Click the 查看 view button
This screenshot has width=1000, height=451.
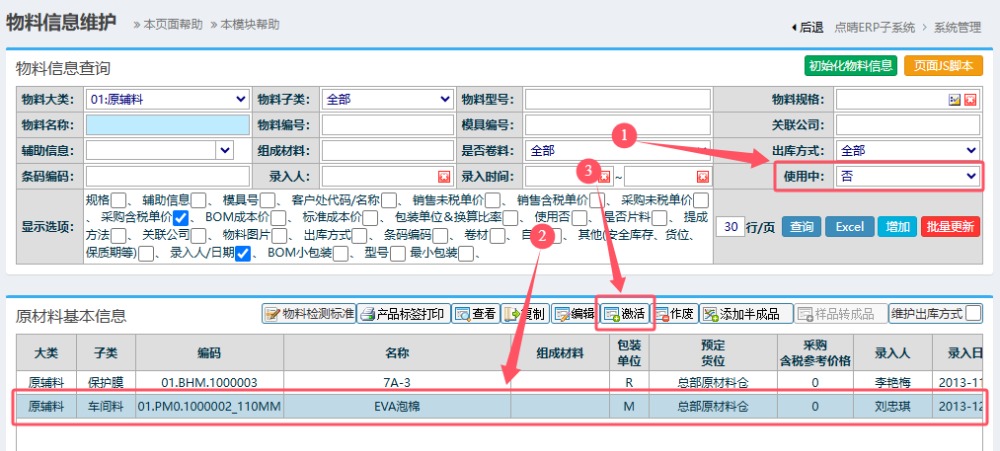[475, 314]
